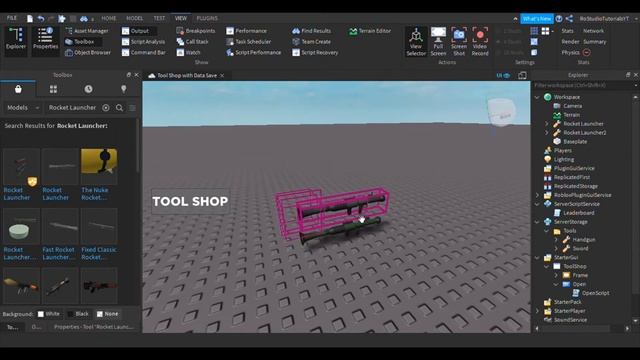Screen dimensions: 640x360
Task: Open the Object Browser
Action: [88, 53]
